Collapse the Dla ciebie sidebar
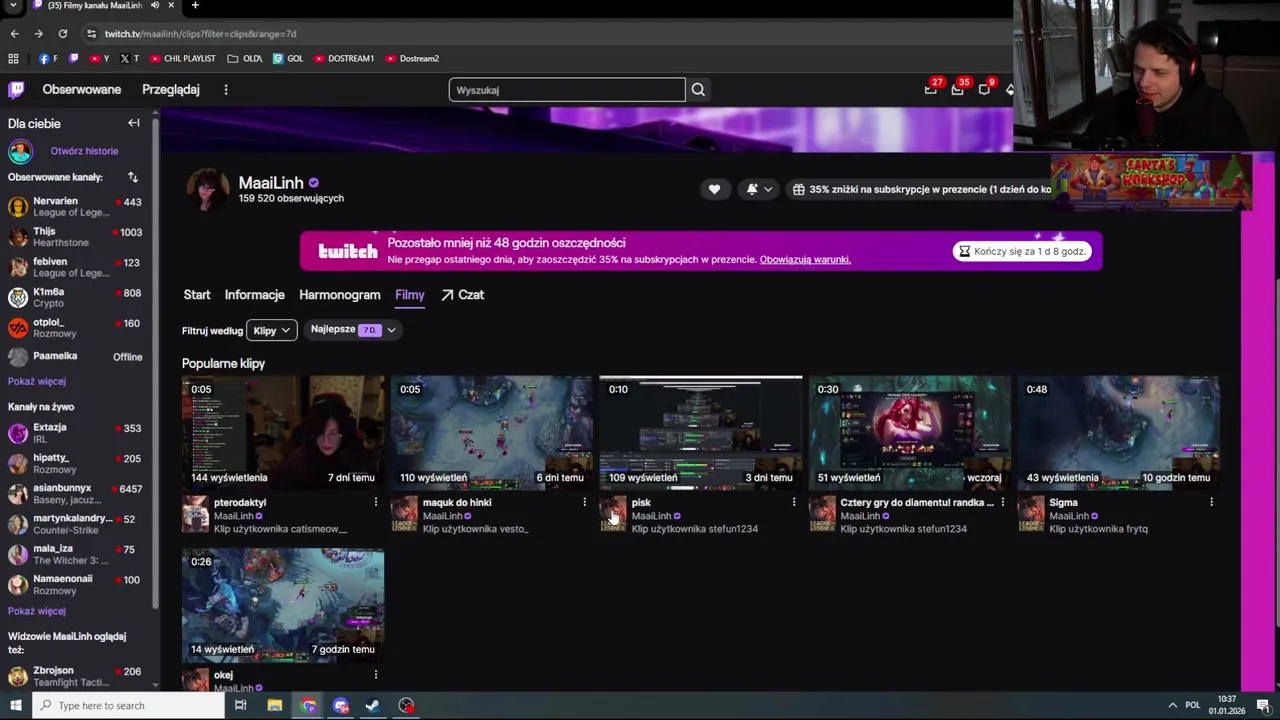Viewport: 1280px width, 720px height. pyautogui.click(x=134, y=123)
